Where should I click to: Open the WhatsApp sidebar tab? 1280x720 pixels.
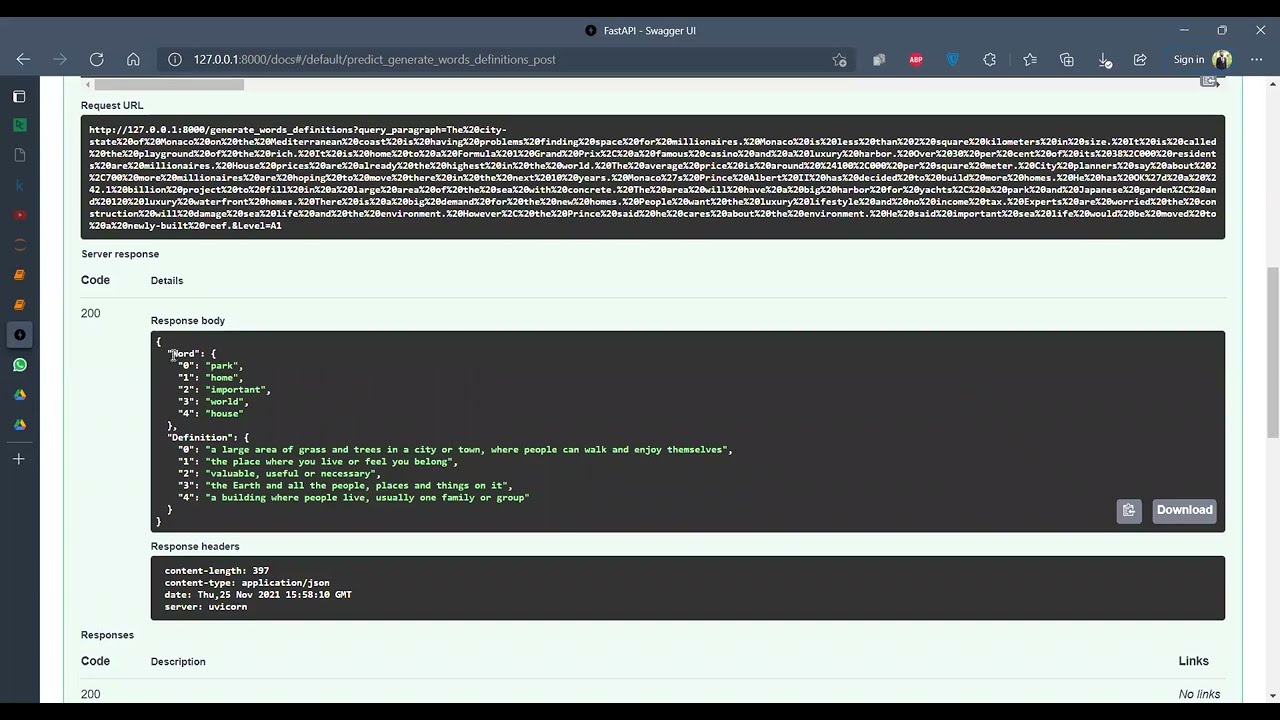coord(19,365)
